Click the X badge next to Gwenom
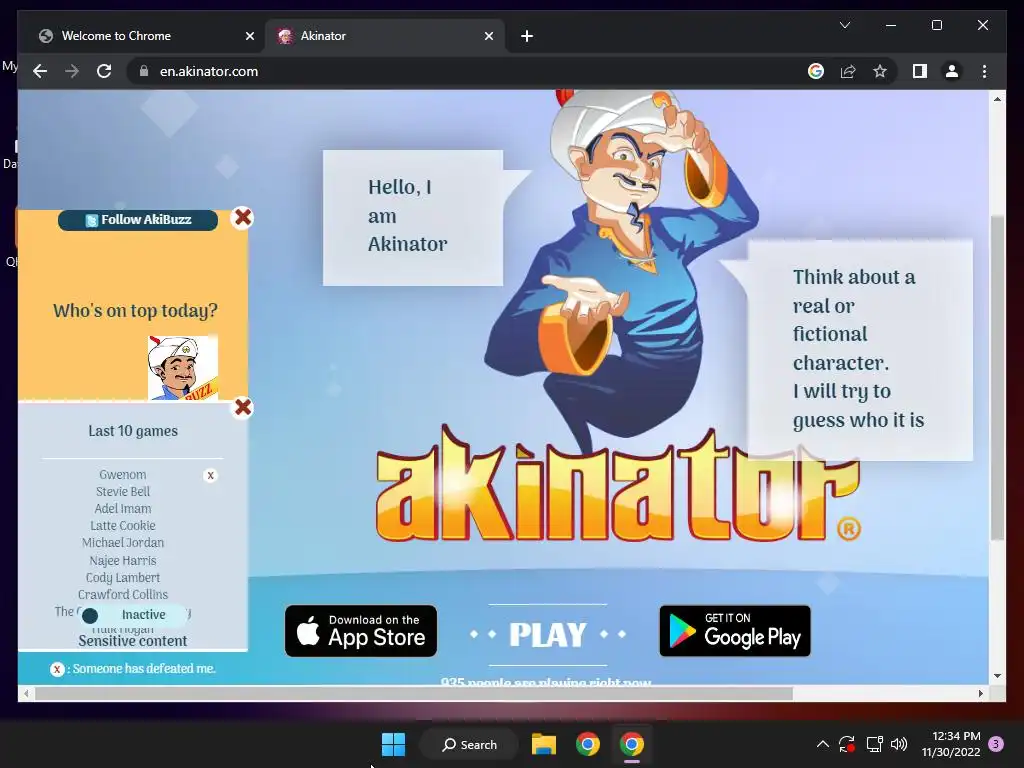Viewport: 1024px width, 768px height. coord(210,475)
